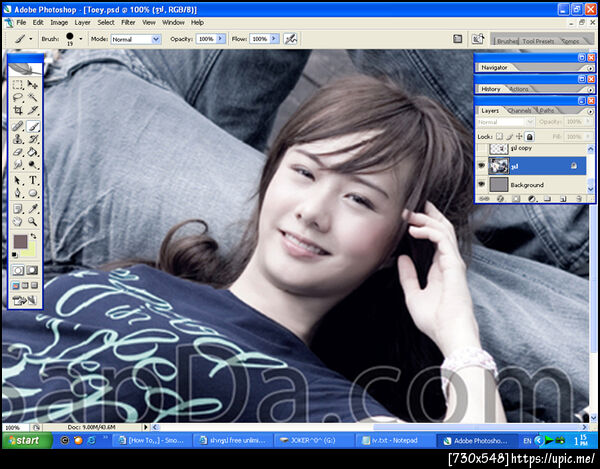
Task: Open the Brush preset picker arrow
Action: point(80,39)
